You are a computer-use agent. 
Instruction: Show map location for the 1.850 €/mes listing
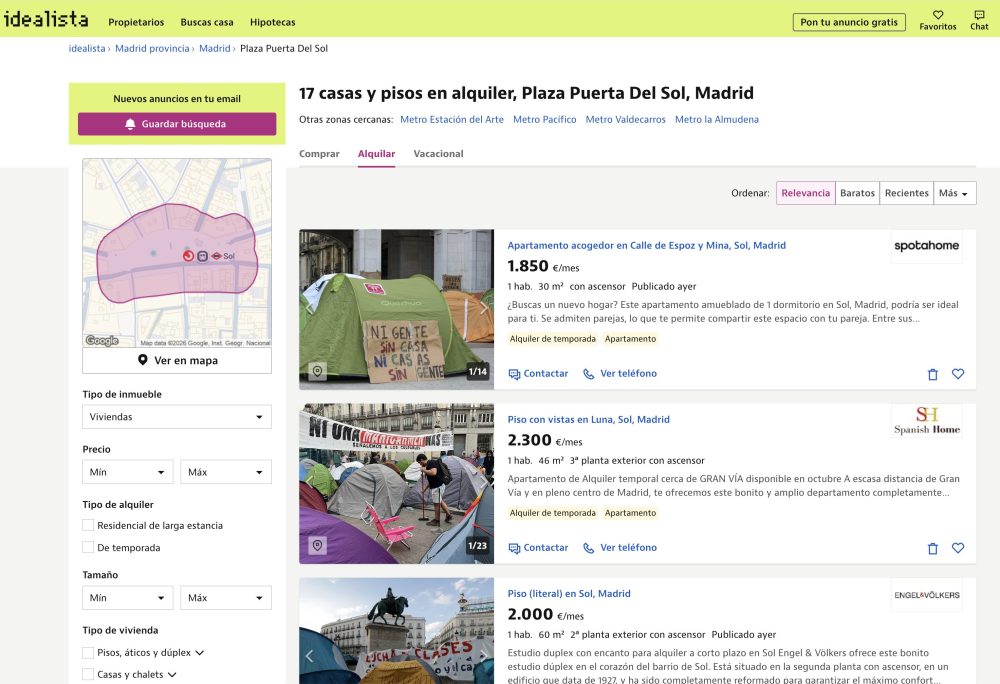pyautogui.click(x=317, y=371)
